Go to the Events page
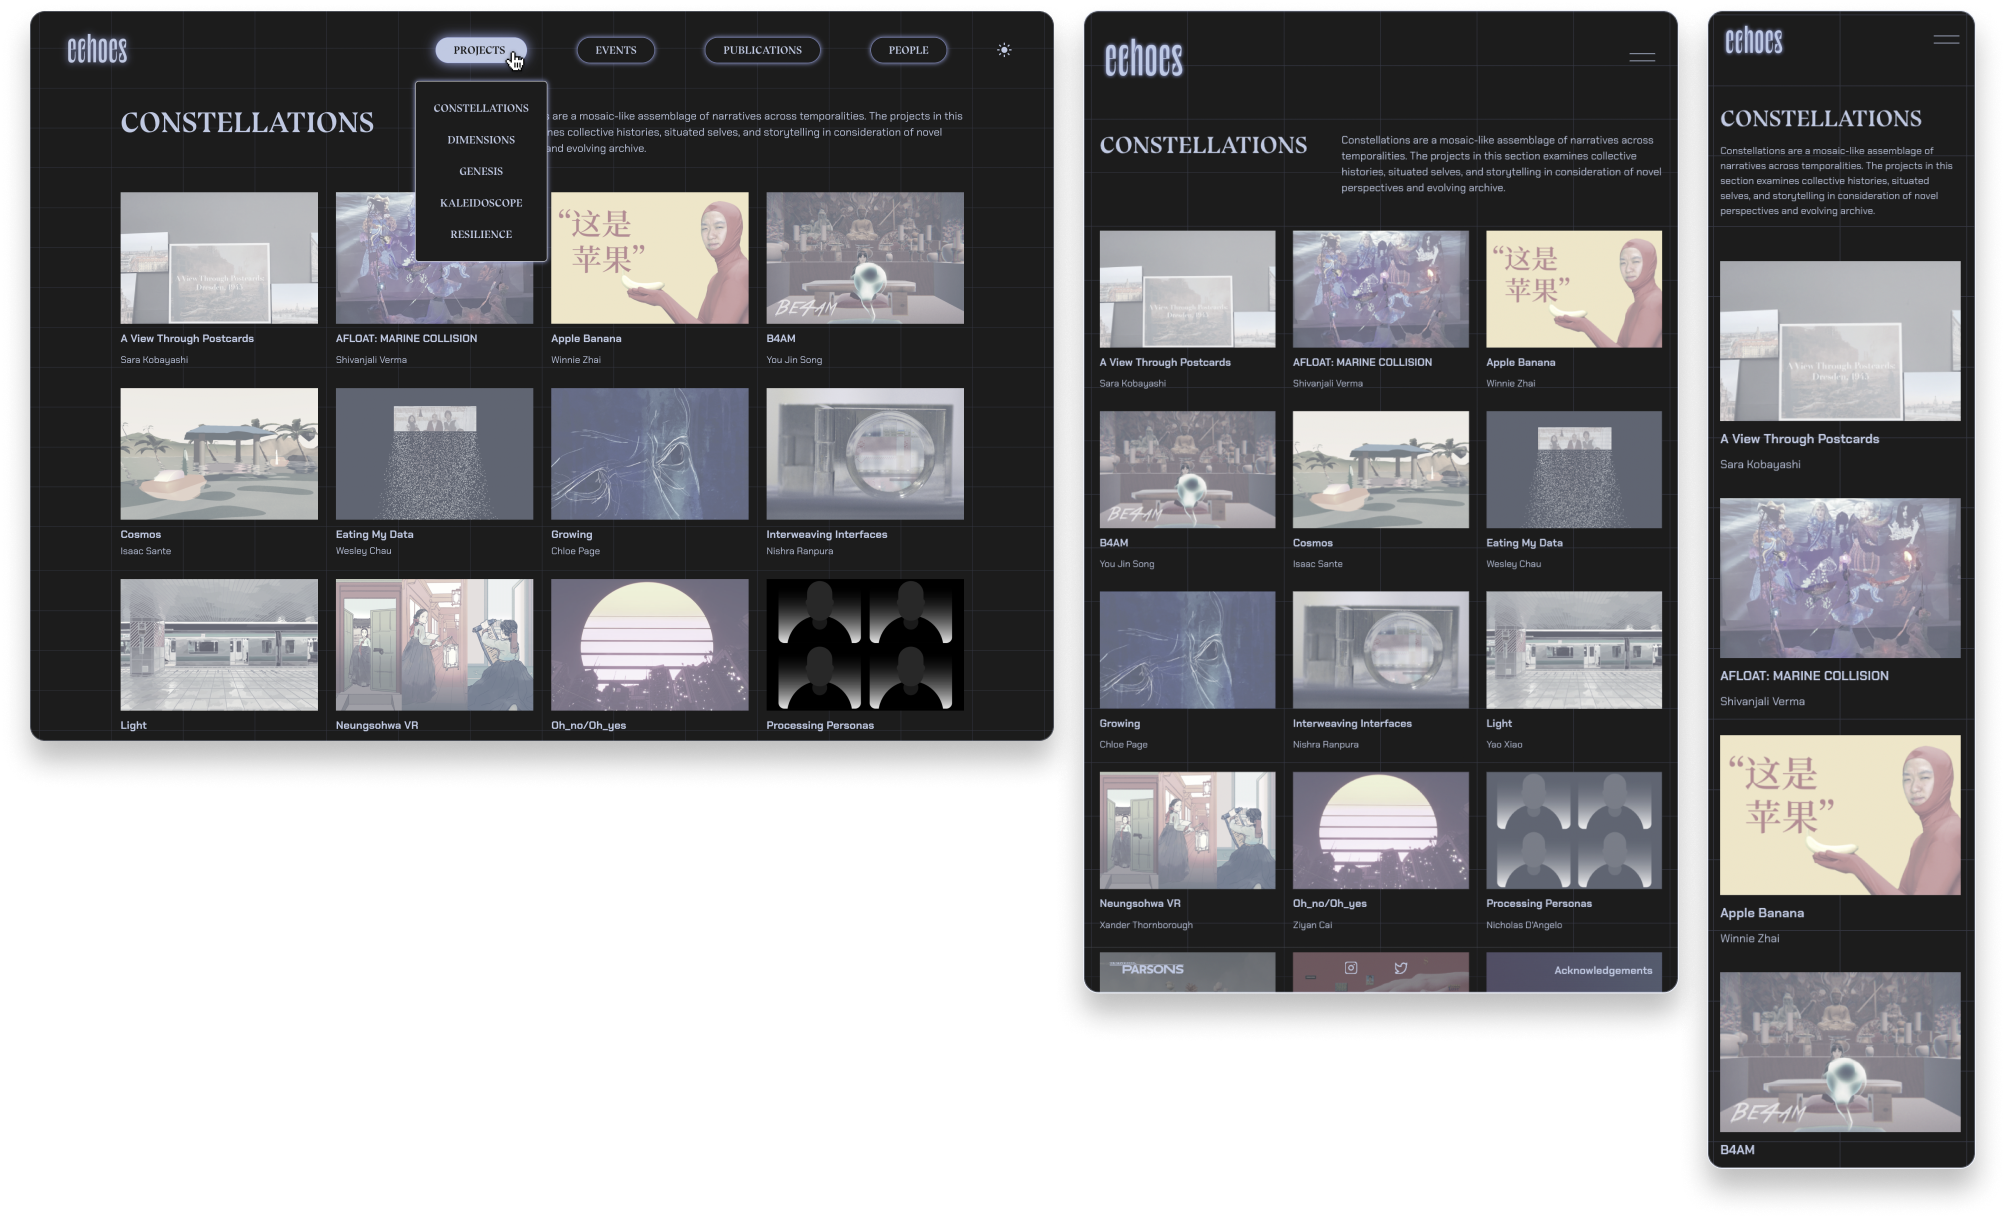The height and width of the screenshot is (1219, 2006). point(616,50)
